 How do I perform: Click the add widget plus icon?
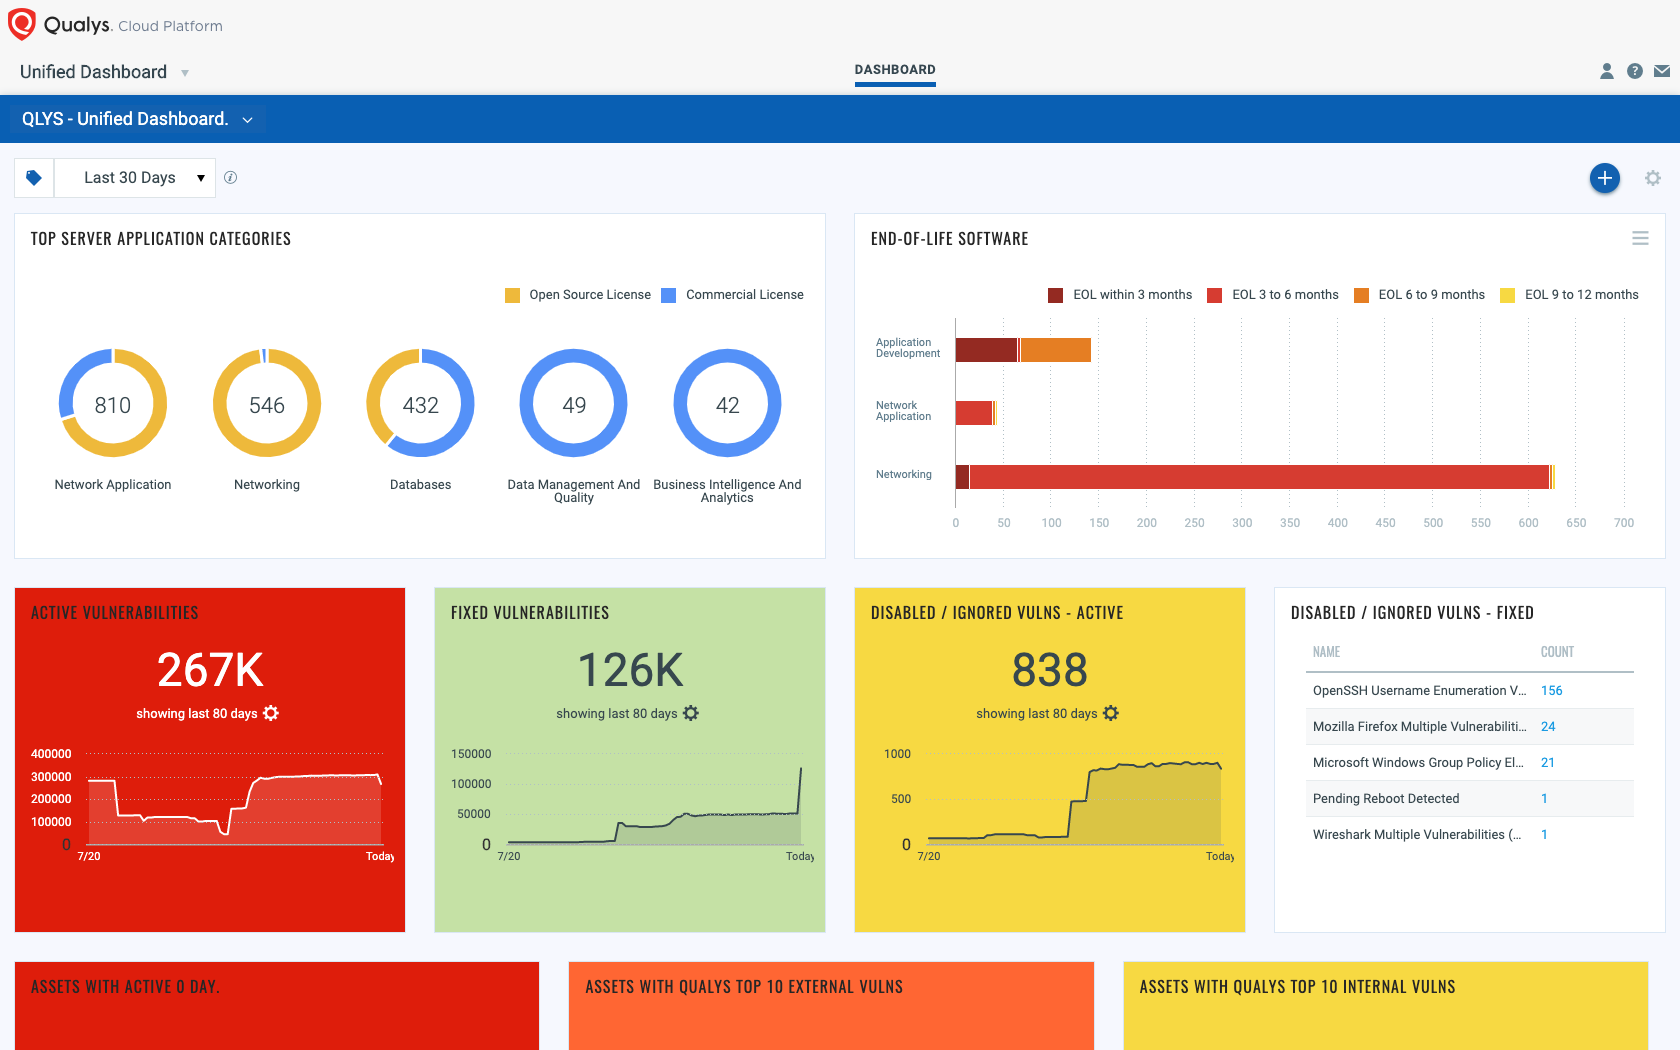click(x=1604, y=178)
